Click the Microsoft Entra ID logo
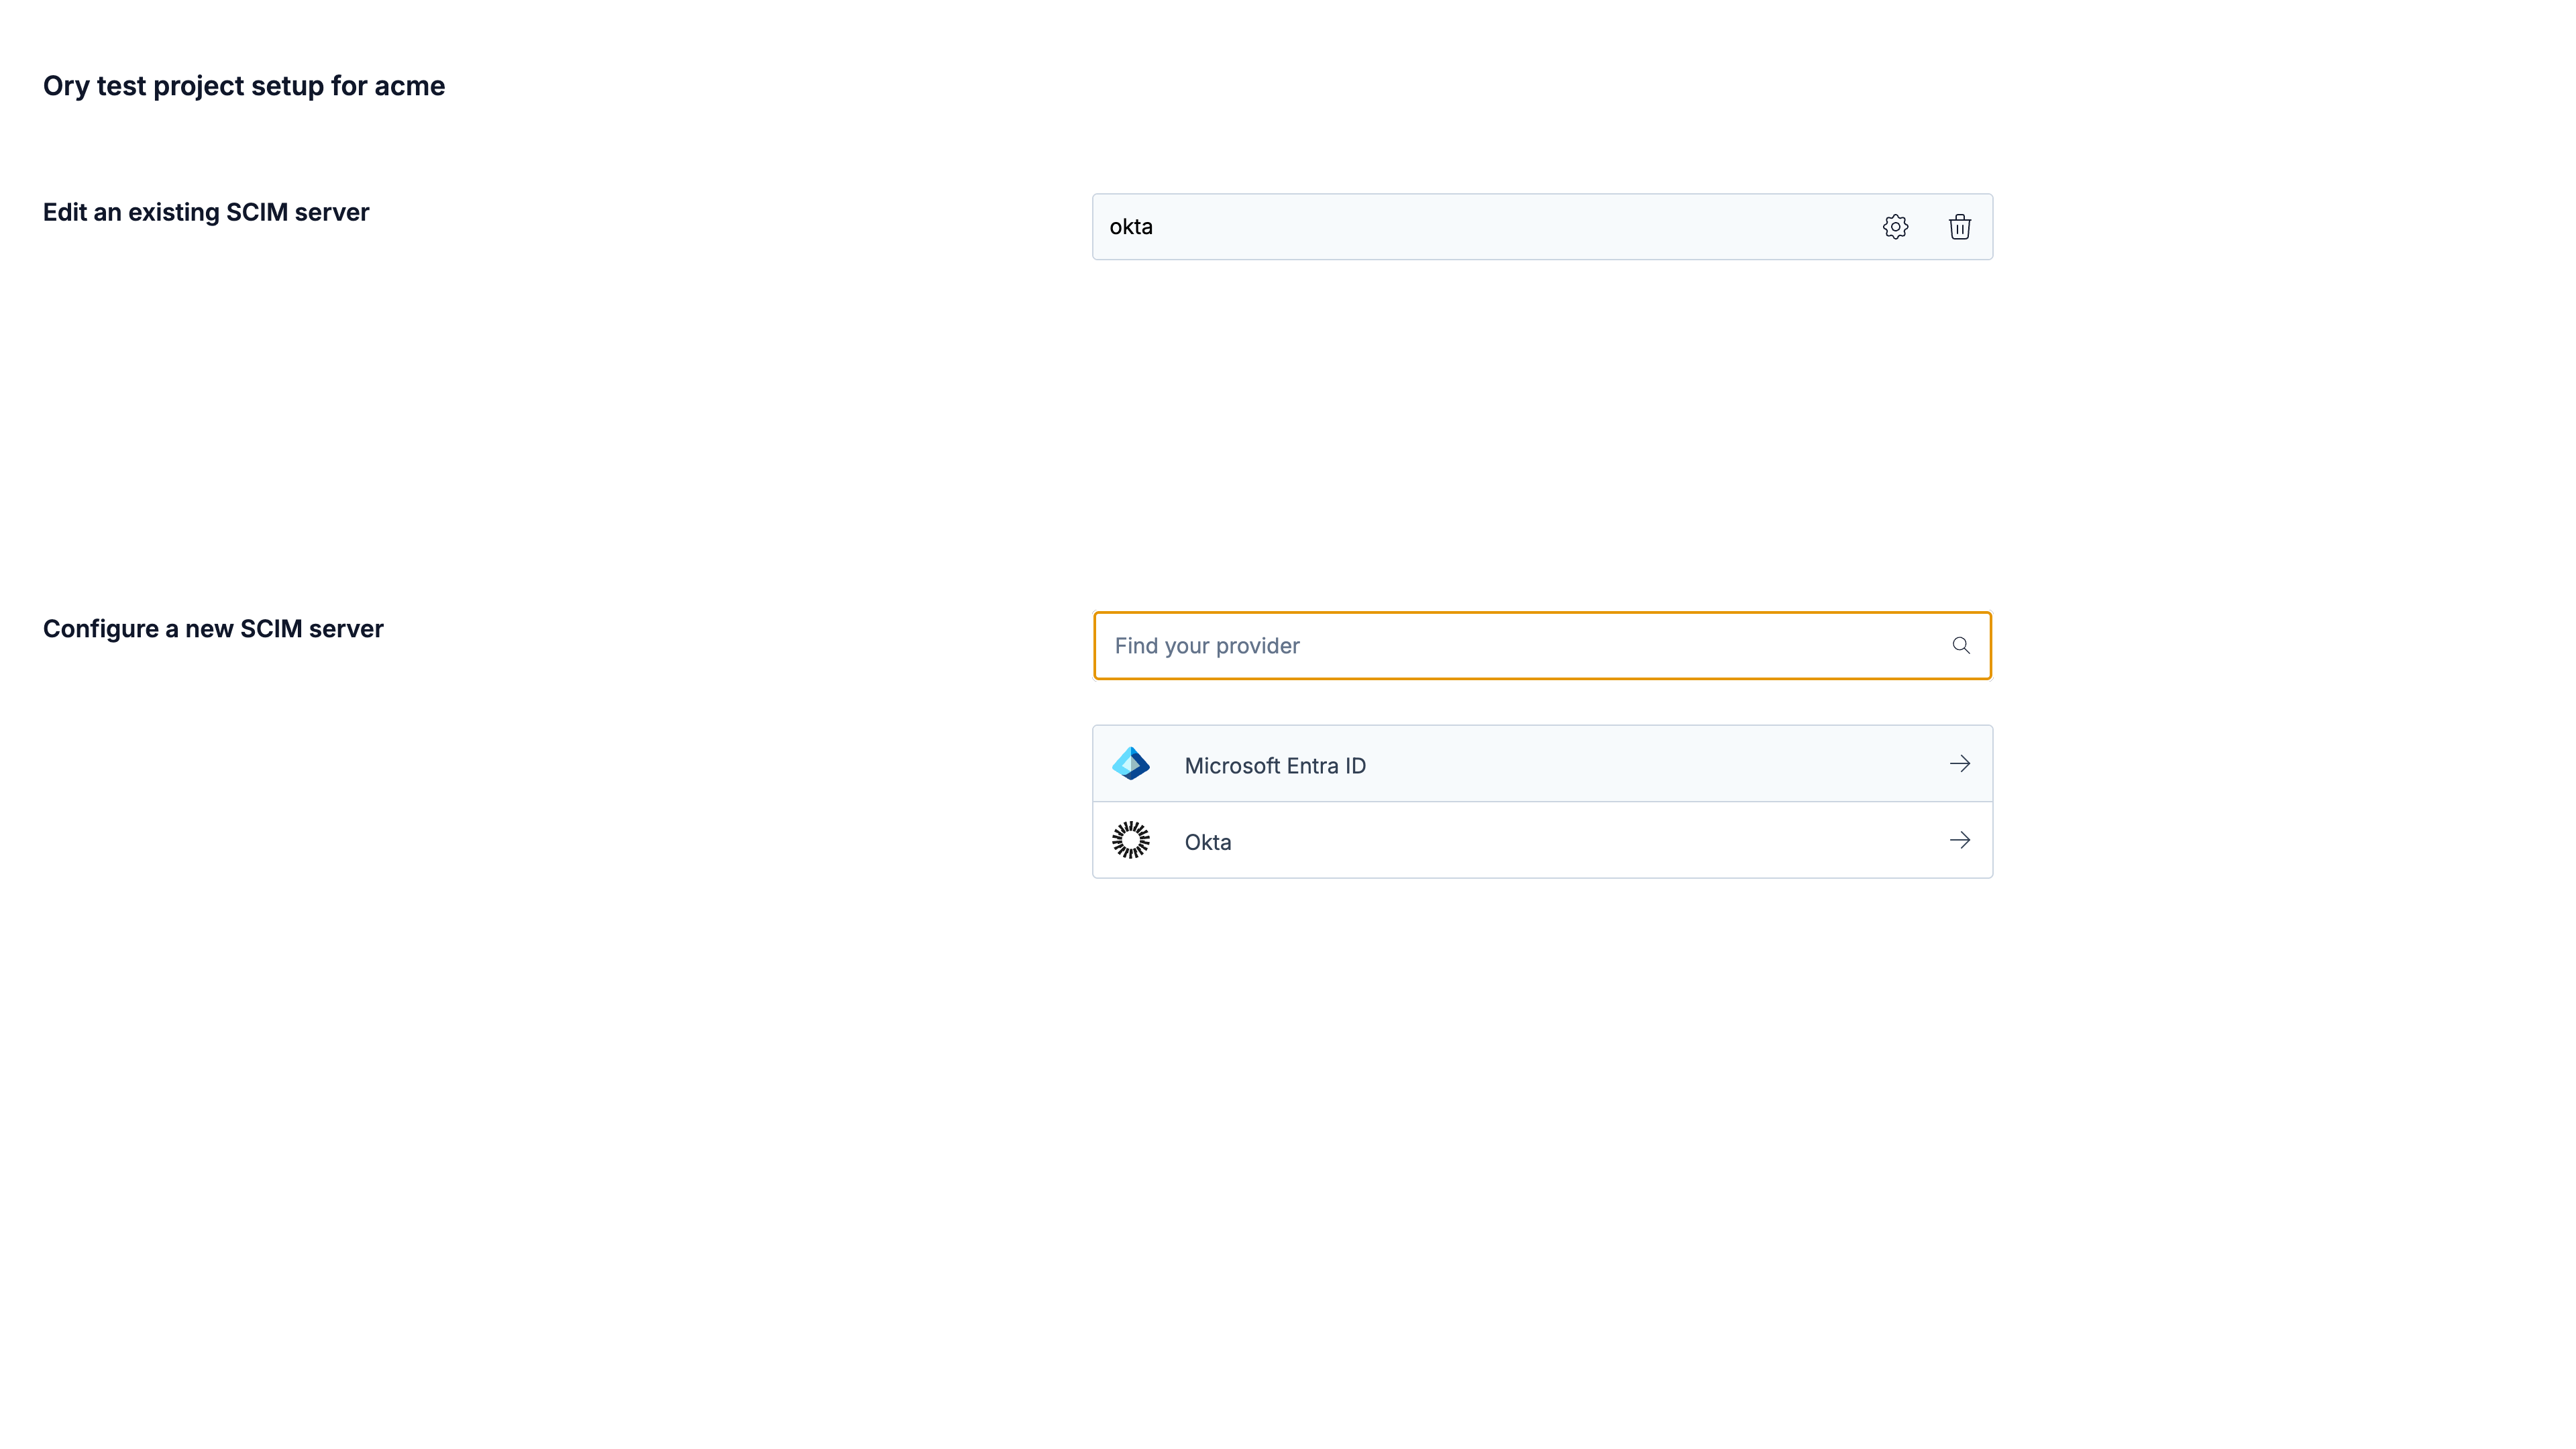Image resolution: width=2576 pixels, height=1449 pixels. click(1131, 763)
